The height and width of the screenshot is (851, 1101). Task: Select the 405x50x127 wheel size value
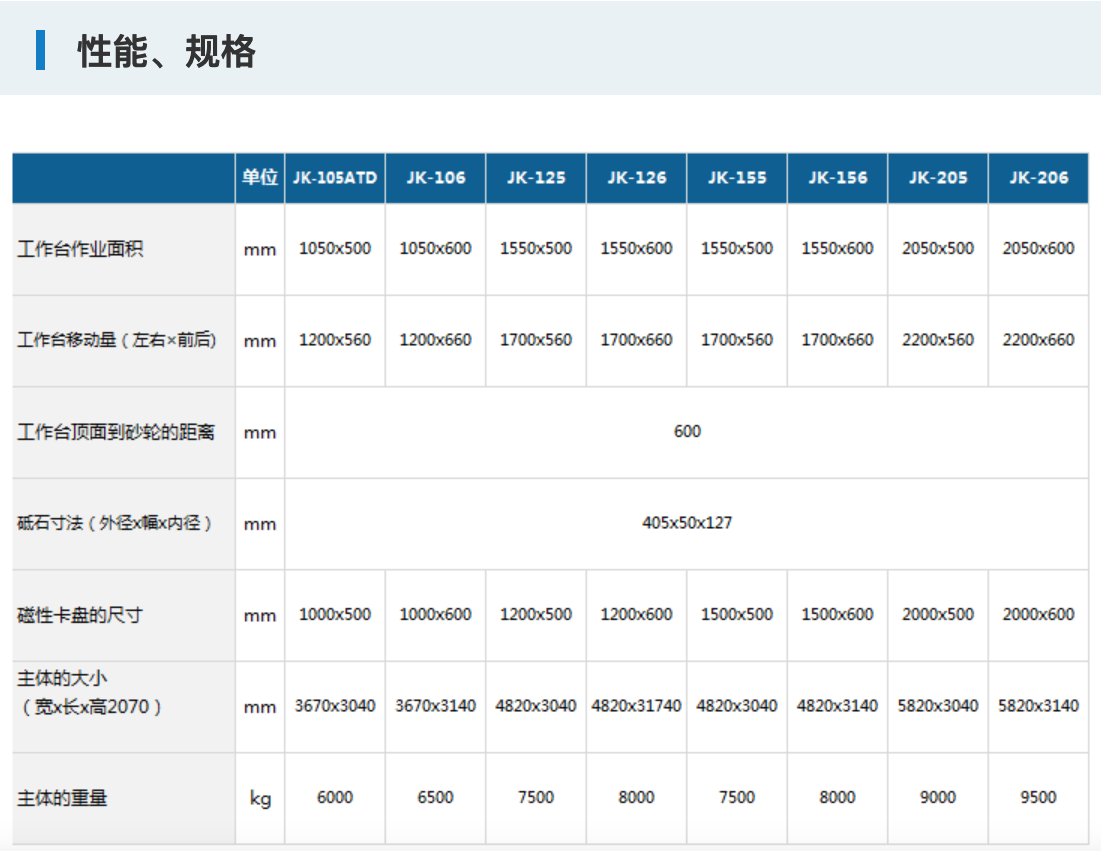(687, 523)
